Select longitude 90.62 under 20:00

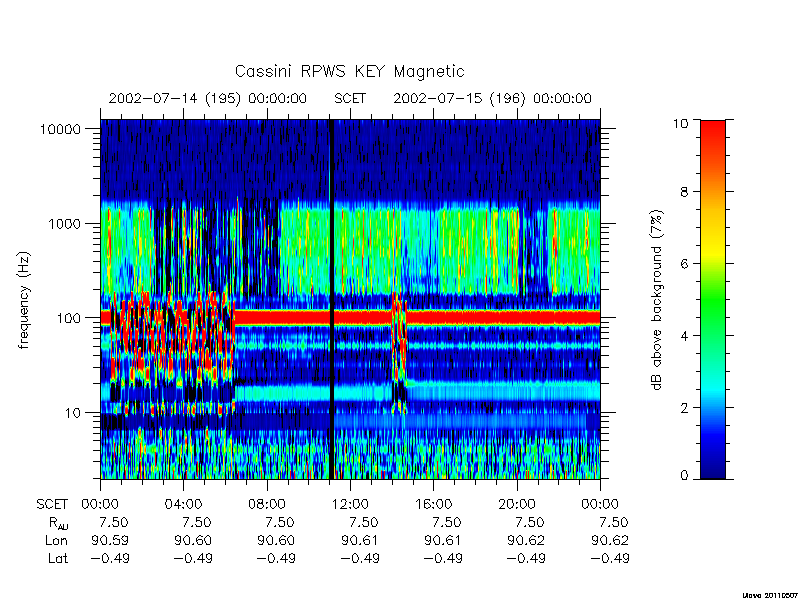526,540
